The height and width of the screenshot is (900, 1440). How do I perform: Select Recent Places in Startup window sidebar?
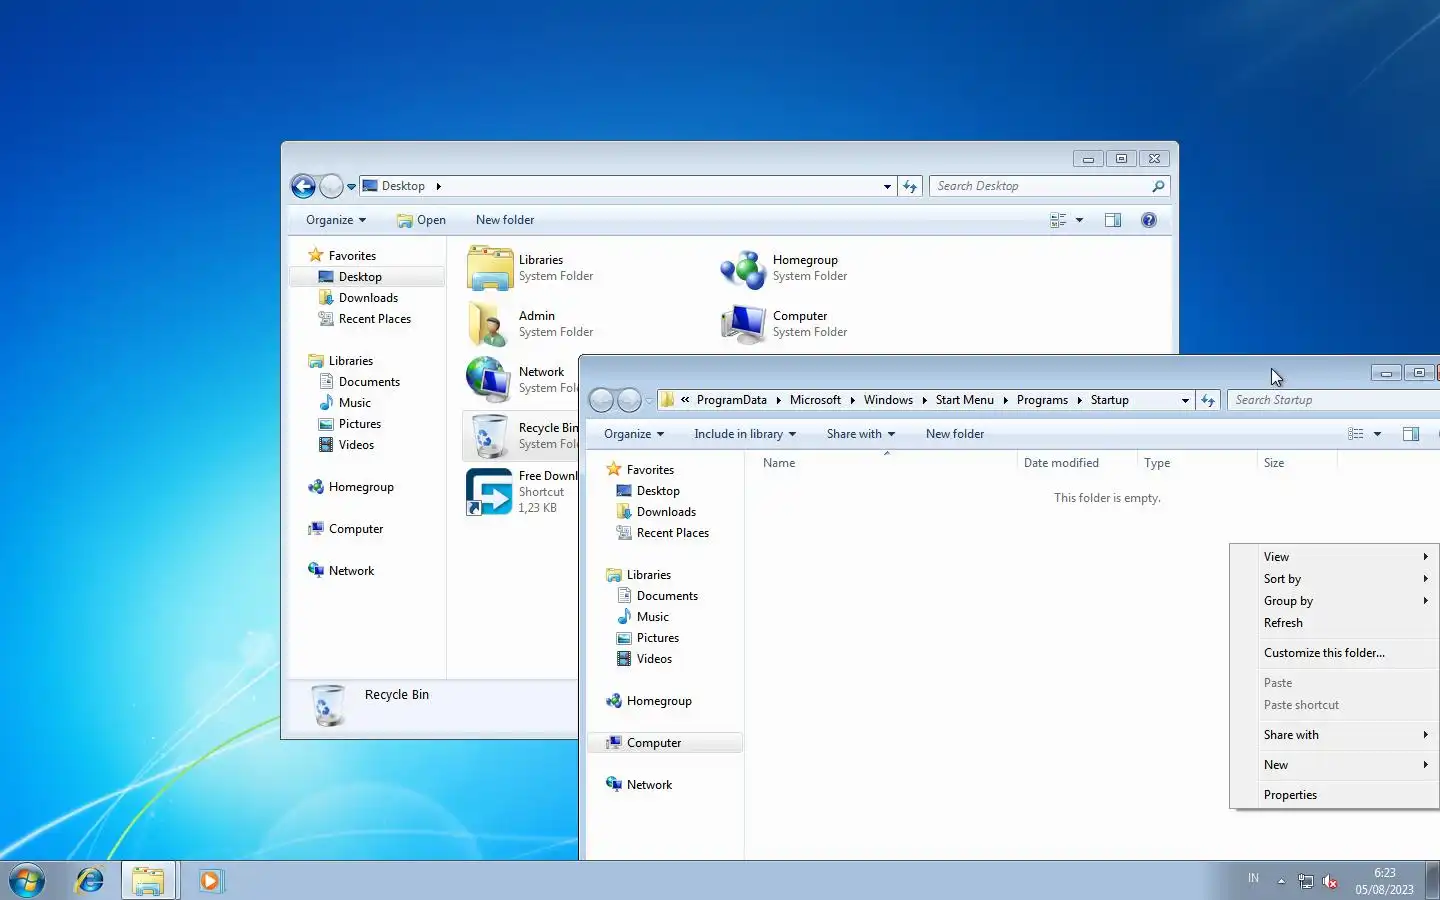672,533
